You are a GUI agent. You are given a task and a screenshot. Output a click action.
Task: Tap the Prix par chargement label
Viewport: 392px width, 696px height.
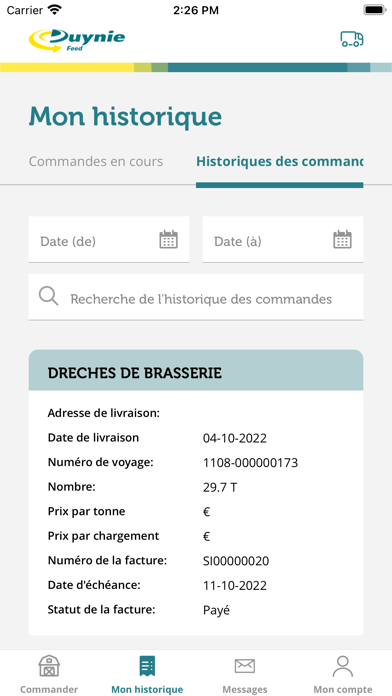103,536
